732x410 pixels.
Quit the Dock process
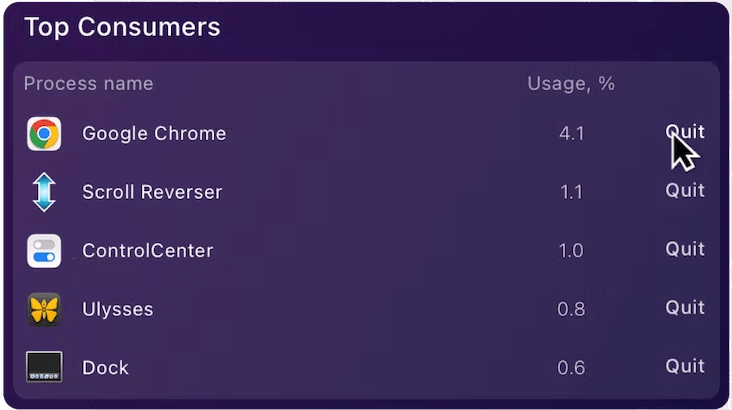click(685, 366)
